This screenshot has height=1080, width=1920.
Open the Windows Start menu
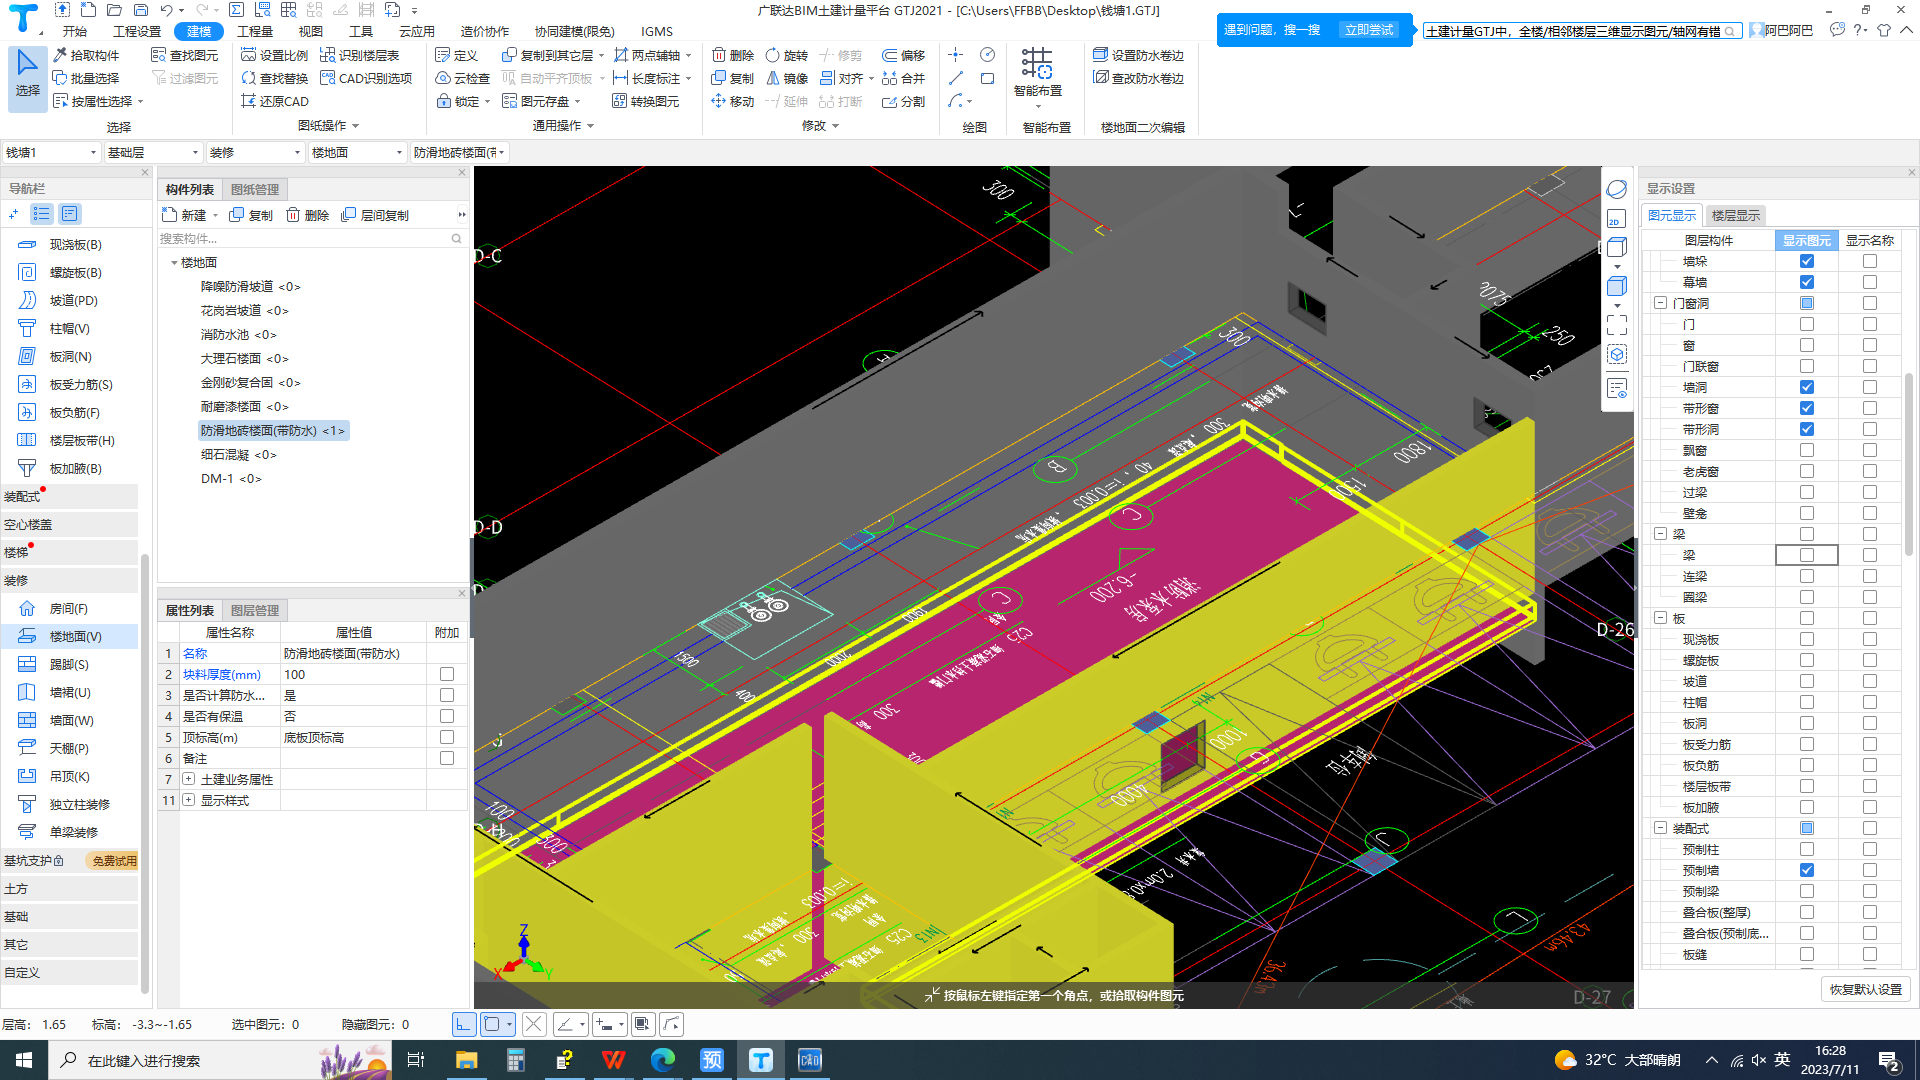click(24, 1060)
